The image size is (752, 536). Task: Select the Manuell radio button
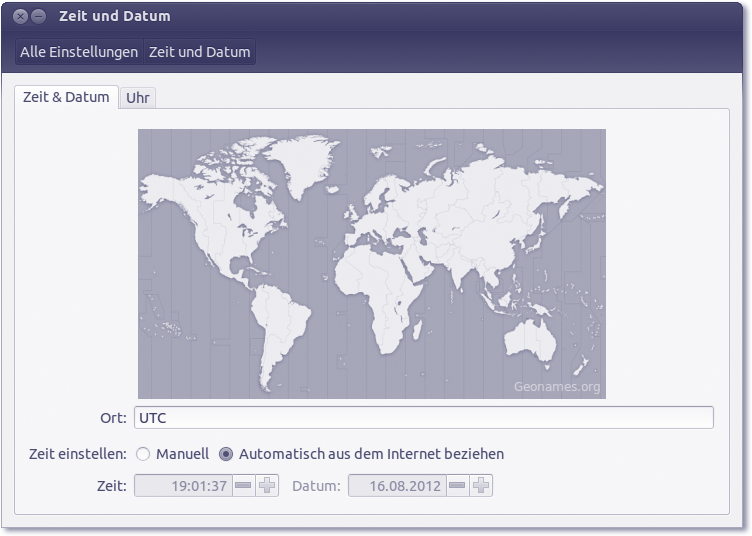click(143, 454)
